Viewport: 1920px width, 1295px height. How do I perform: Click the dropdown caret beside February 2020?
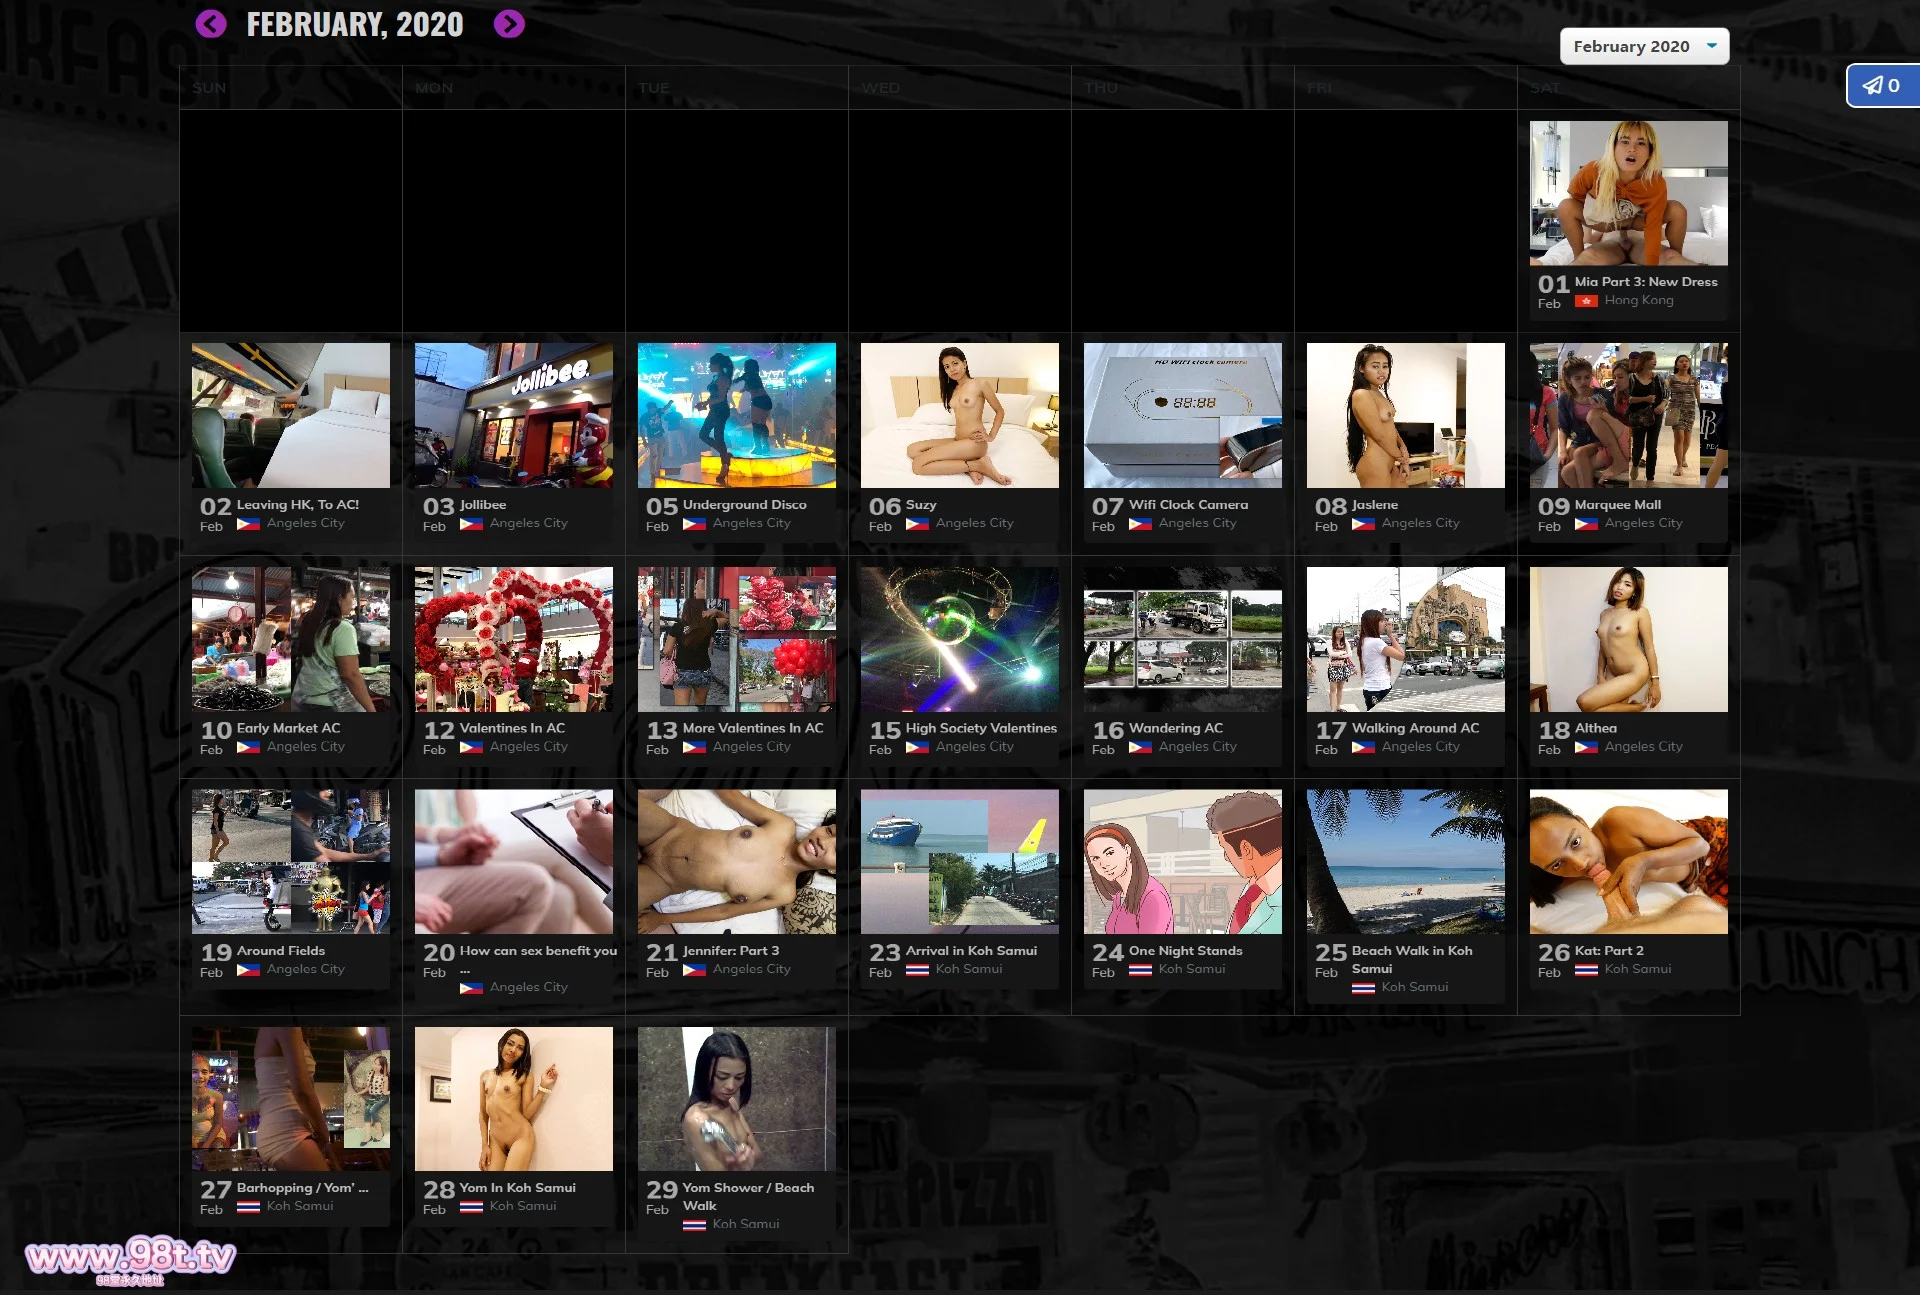(x=1712, y=46)
